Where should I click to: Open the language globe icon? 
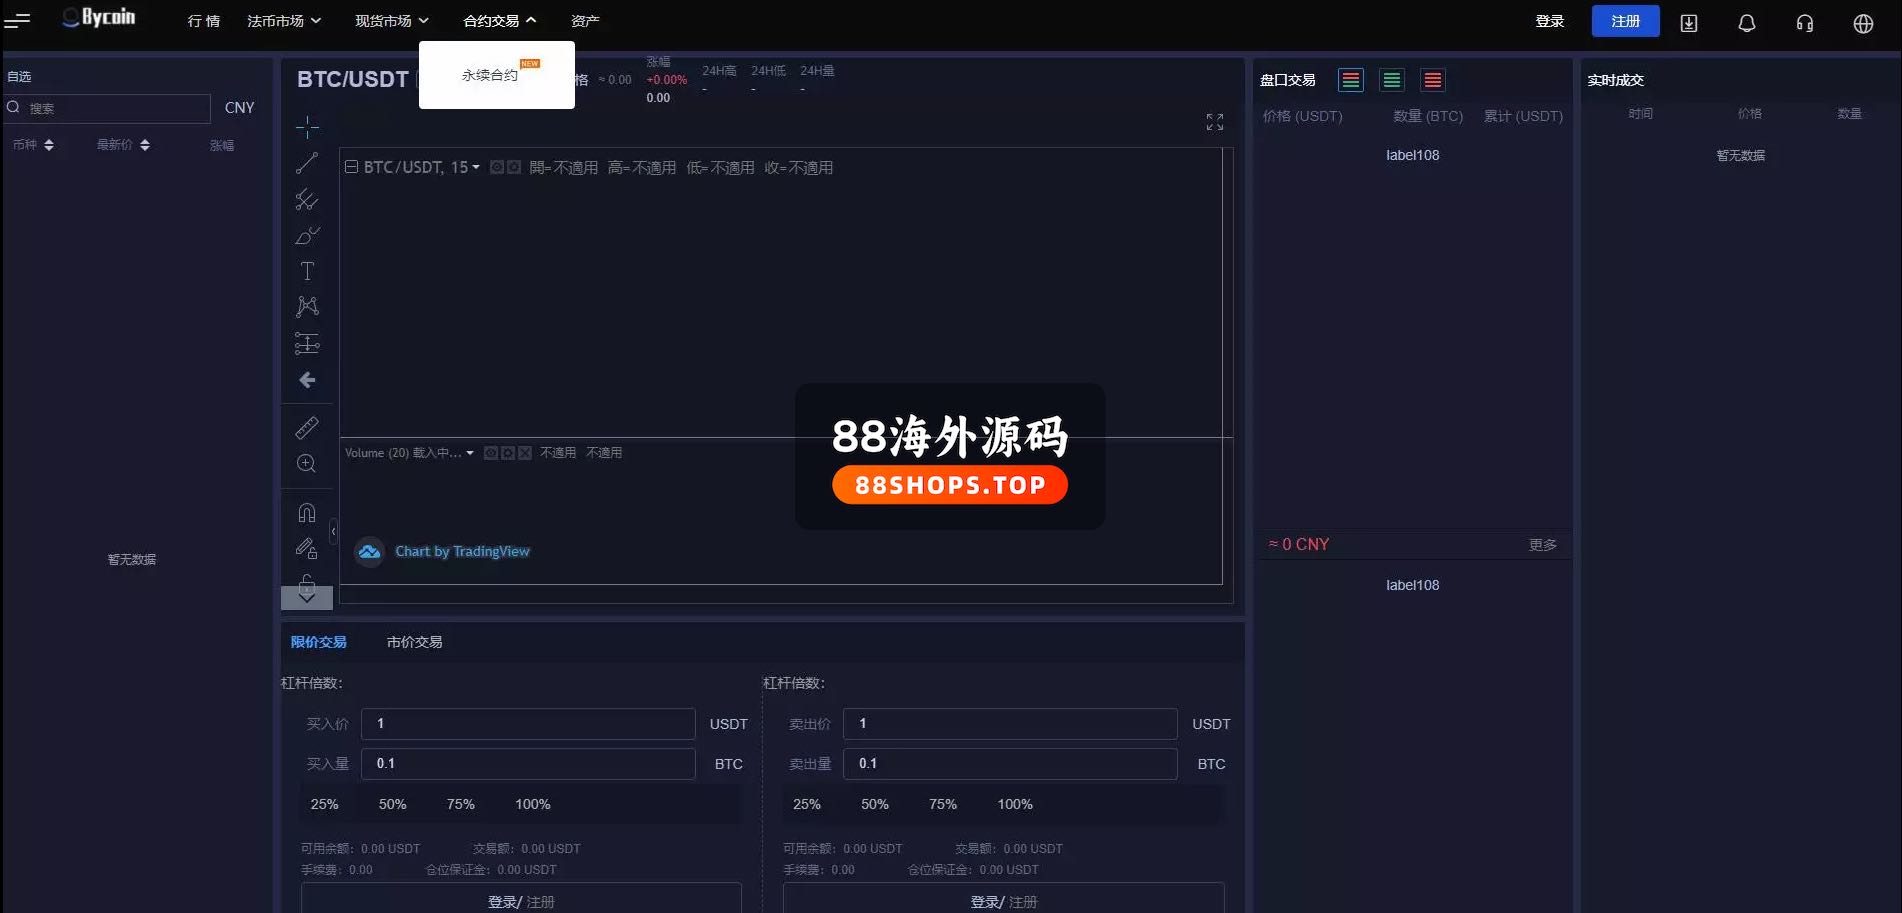1862,23
